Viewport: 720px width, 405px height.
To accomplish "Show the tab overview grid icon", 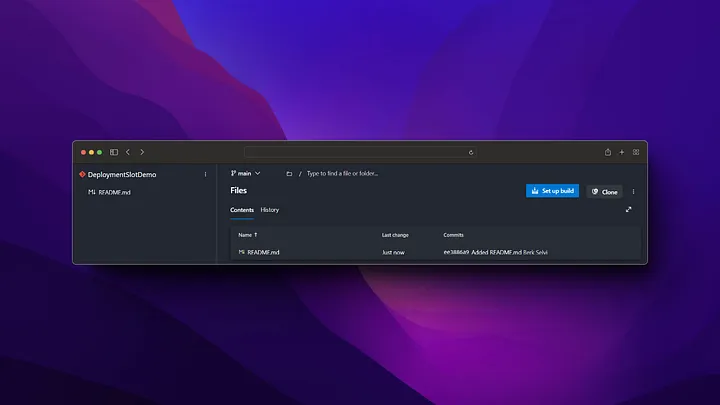I will pyautogui.click(x=636, y=152).
